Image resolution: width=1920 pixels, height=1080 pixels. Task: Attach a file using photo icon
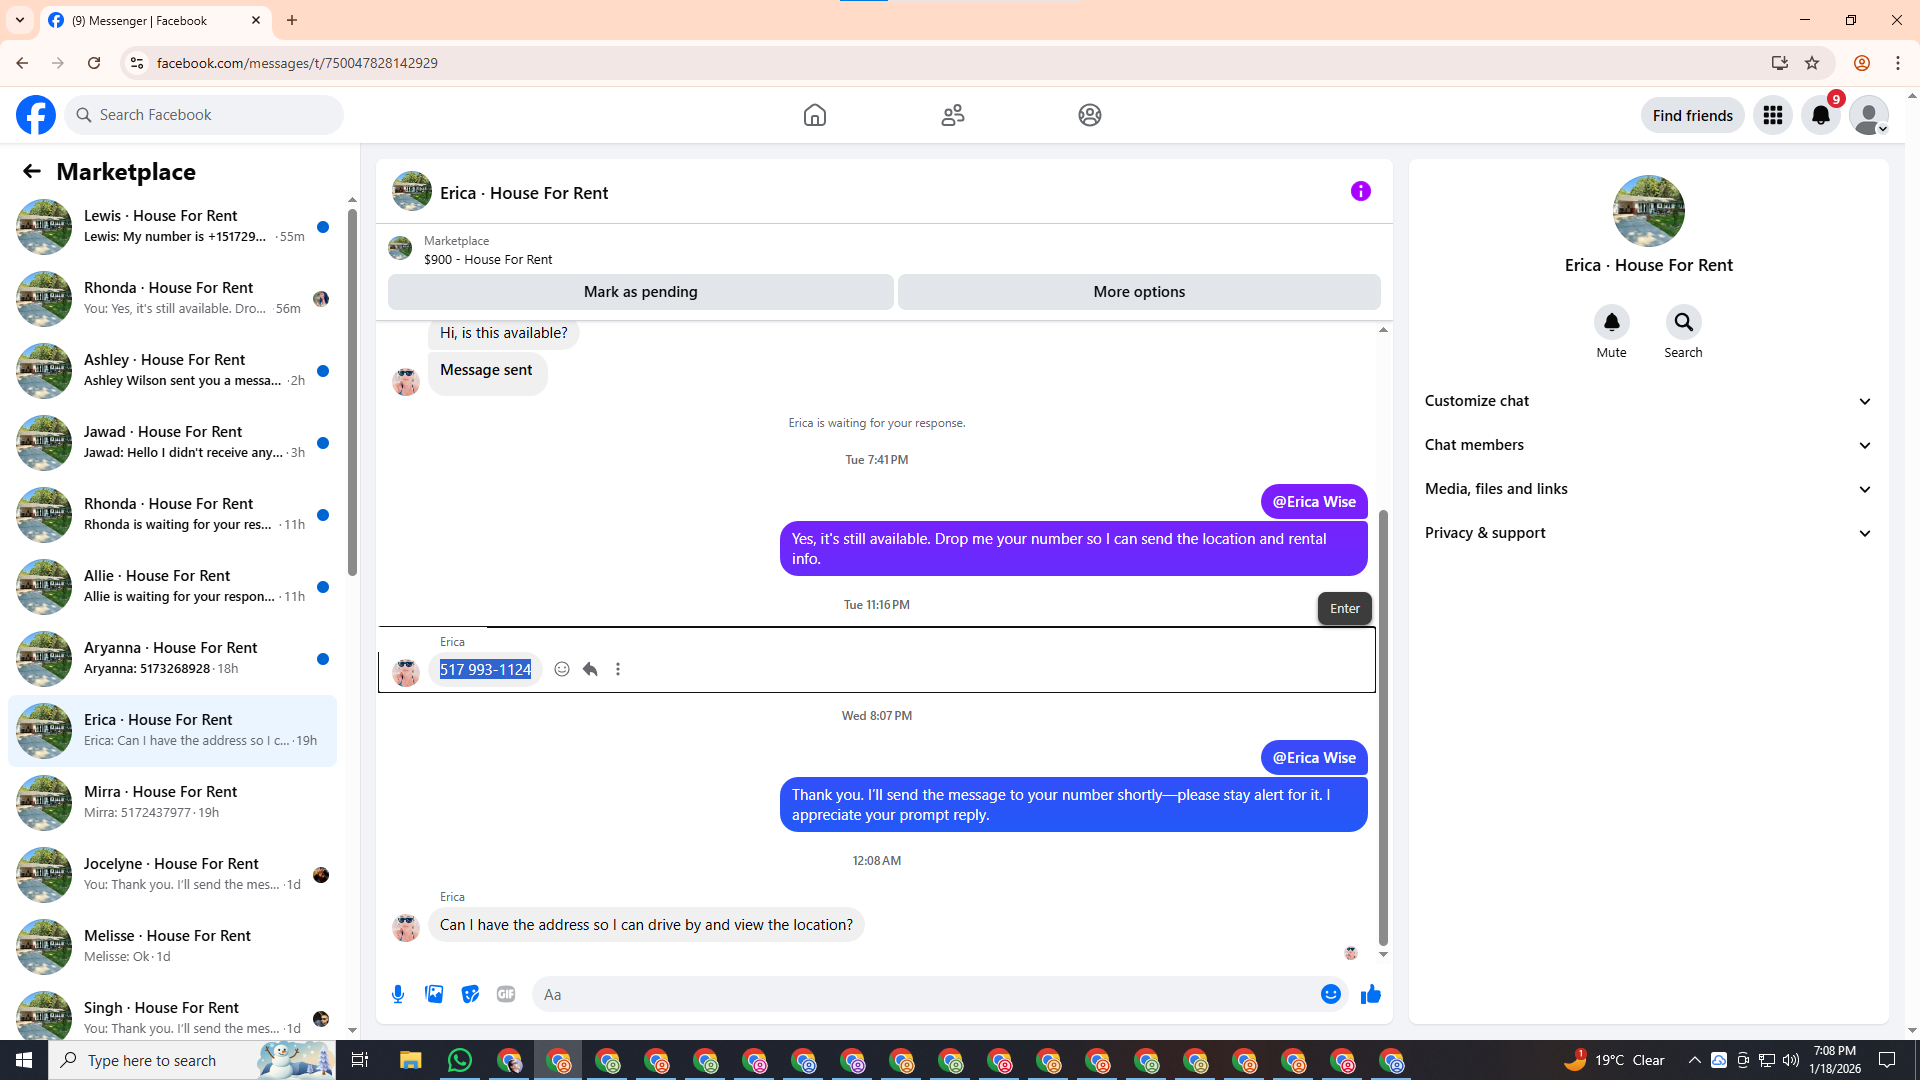pyautogui.click(x=434, y=994)
